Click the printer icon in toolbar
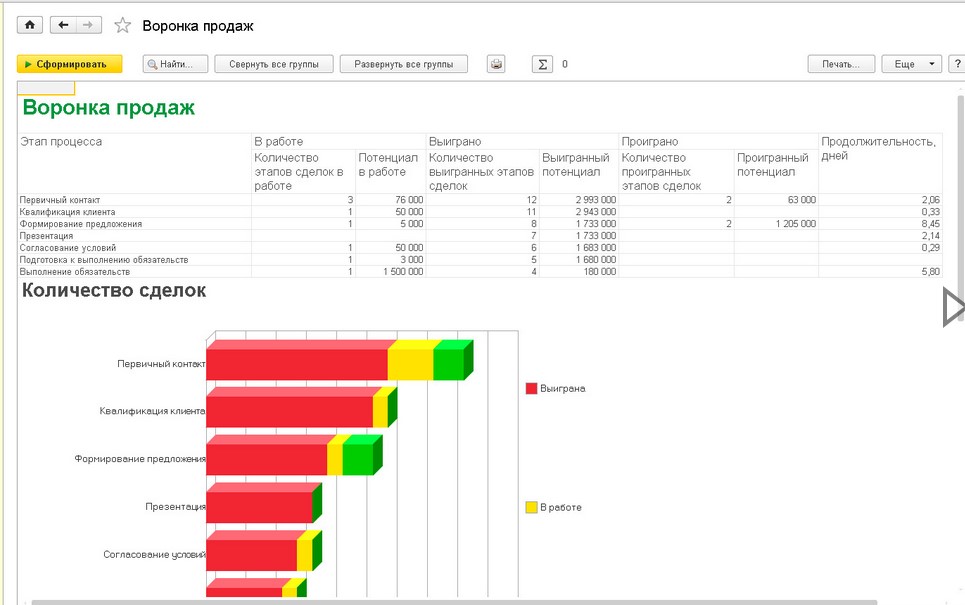Image resolution: width=965 pixels, height=605 pixels. (496, 64)
